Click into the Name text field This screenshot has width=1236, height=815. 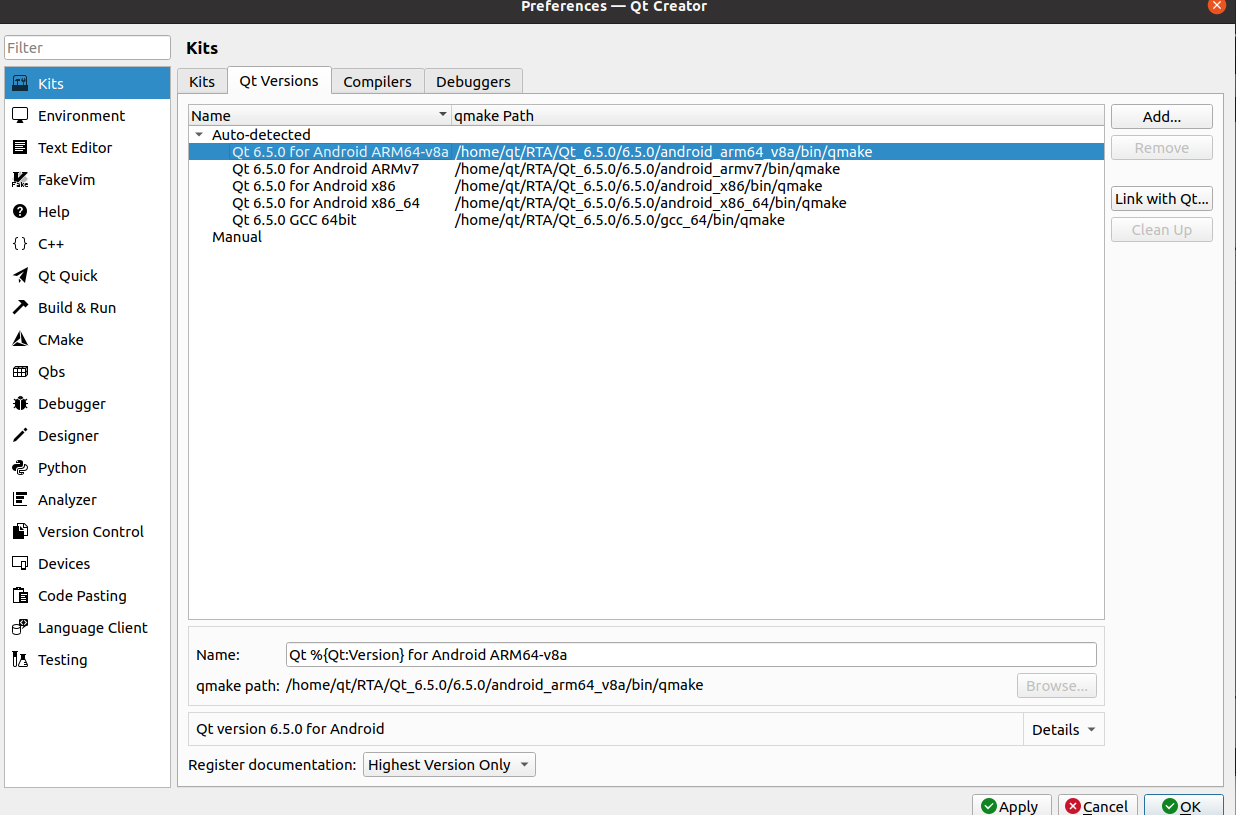(691, 655)
